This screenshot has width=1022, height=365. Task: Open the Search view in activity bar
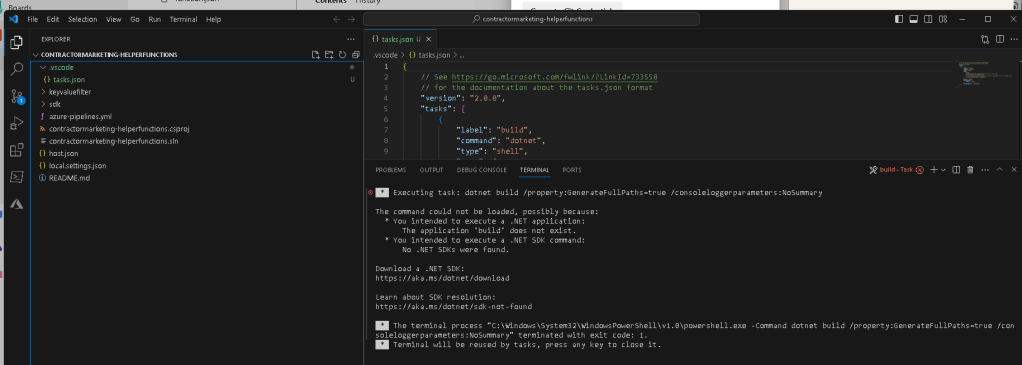click(17, 69)
